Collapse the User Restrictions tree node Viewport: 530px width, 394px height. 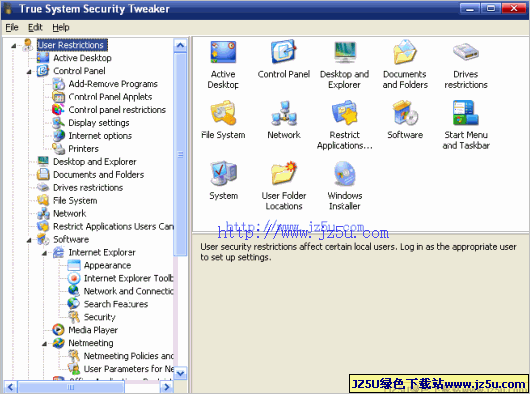14,45
